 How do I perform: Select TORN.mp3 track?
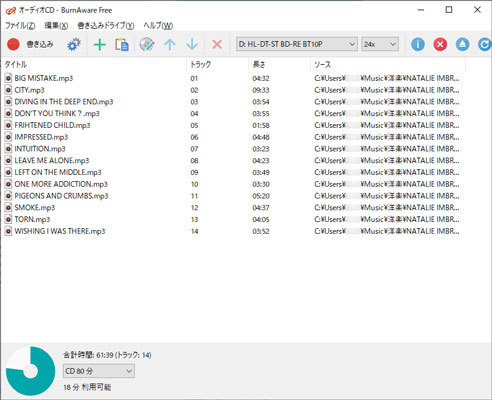(32, 219)
